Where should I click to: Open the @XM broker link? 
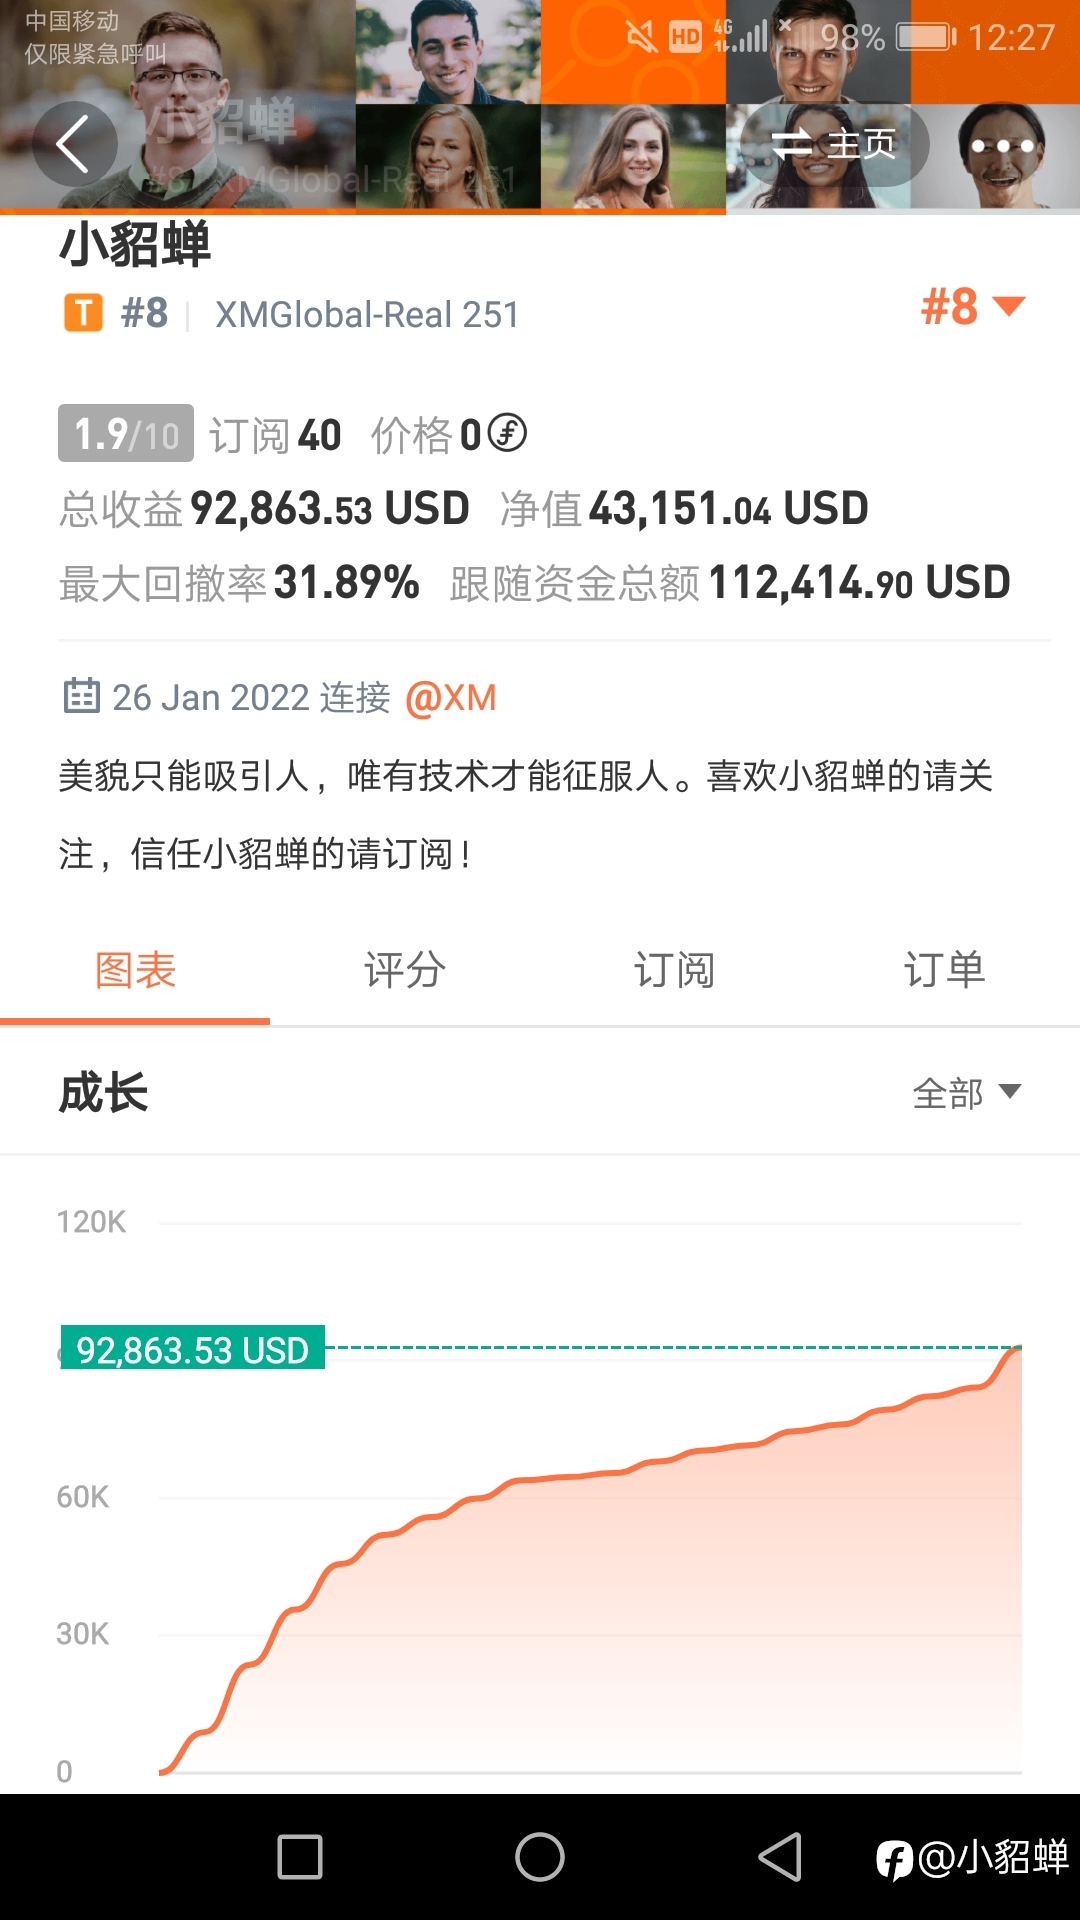pyautogui.click(x=451, y=697)
